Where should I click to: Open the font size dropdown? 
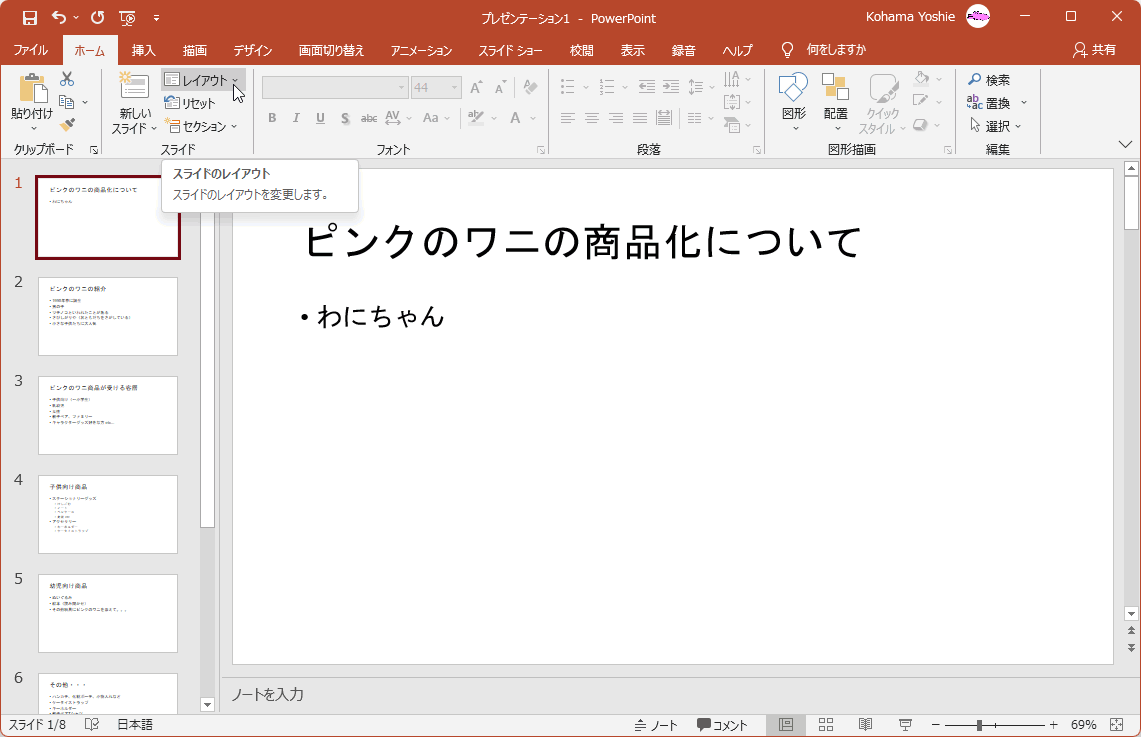pos(452,87)
